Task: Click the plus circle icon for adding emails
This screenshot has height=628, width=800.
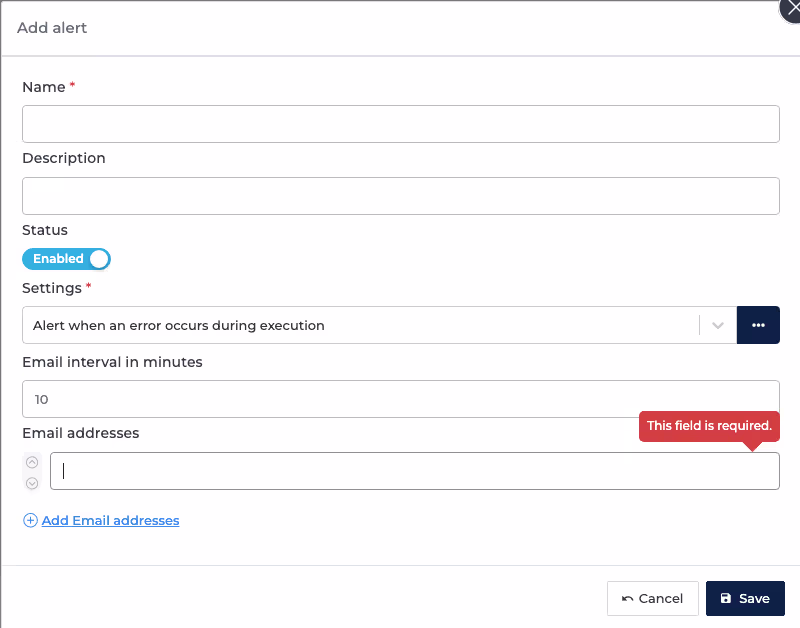Action: click(x=30, y=520)
